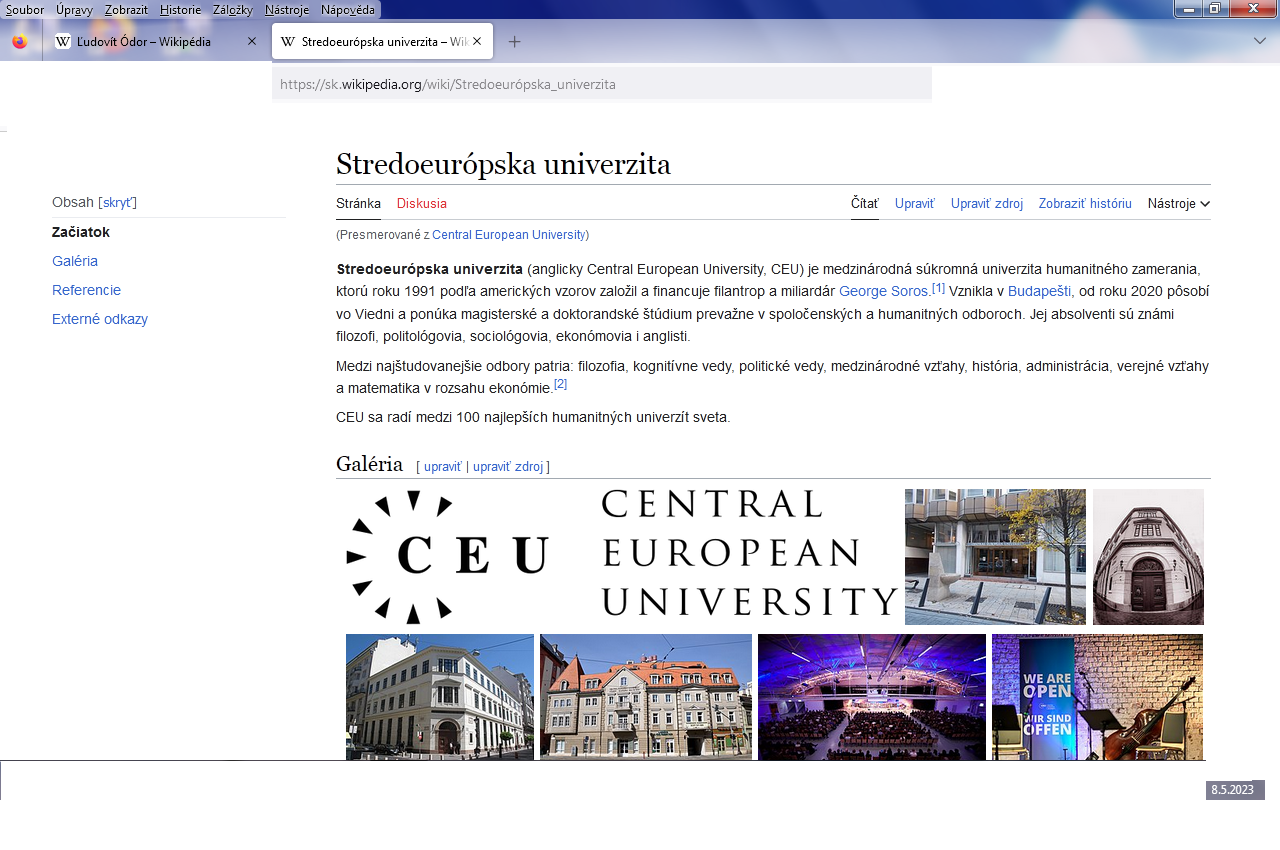Click the Galéria section heading
Viewport: 1280px width, 850px height.
[369, 464]
